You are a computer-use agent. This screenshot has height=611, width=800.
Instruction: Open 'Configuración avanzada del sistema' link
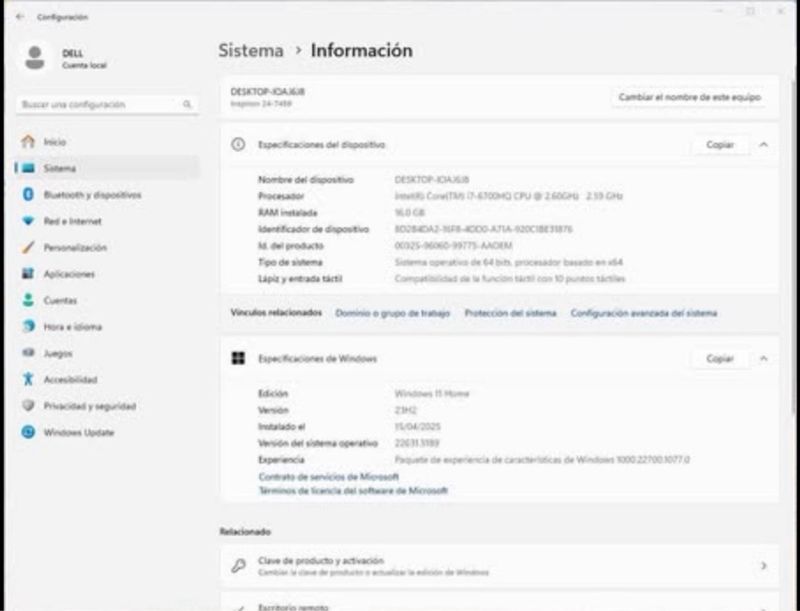644,313
